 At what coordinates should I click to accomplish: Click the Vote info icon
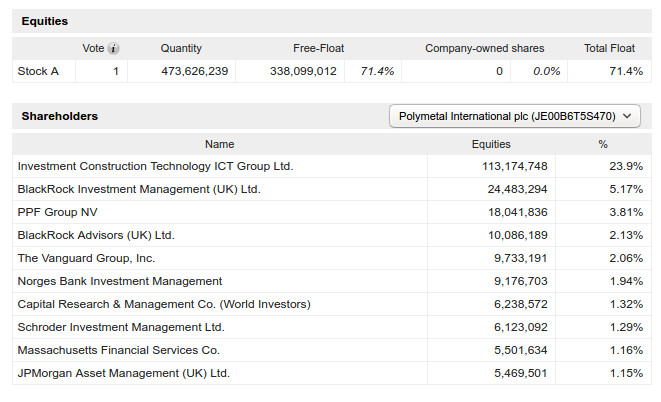(x=113, y=48)
